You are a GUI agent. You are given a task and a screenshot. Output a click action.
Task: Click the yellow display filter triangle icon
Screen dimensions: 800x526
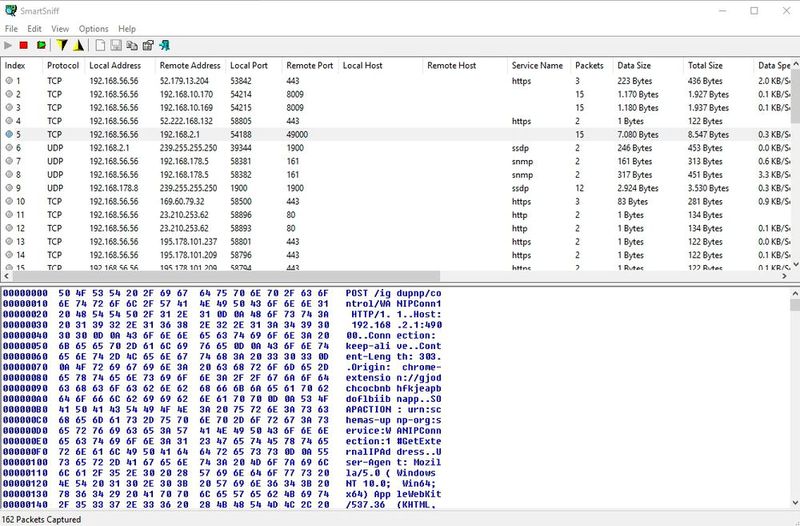(77, 45)
